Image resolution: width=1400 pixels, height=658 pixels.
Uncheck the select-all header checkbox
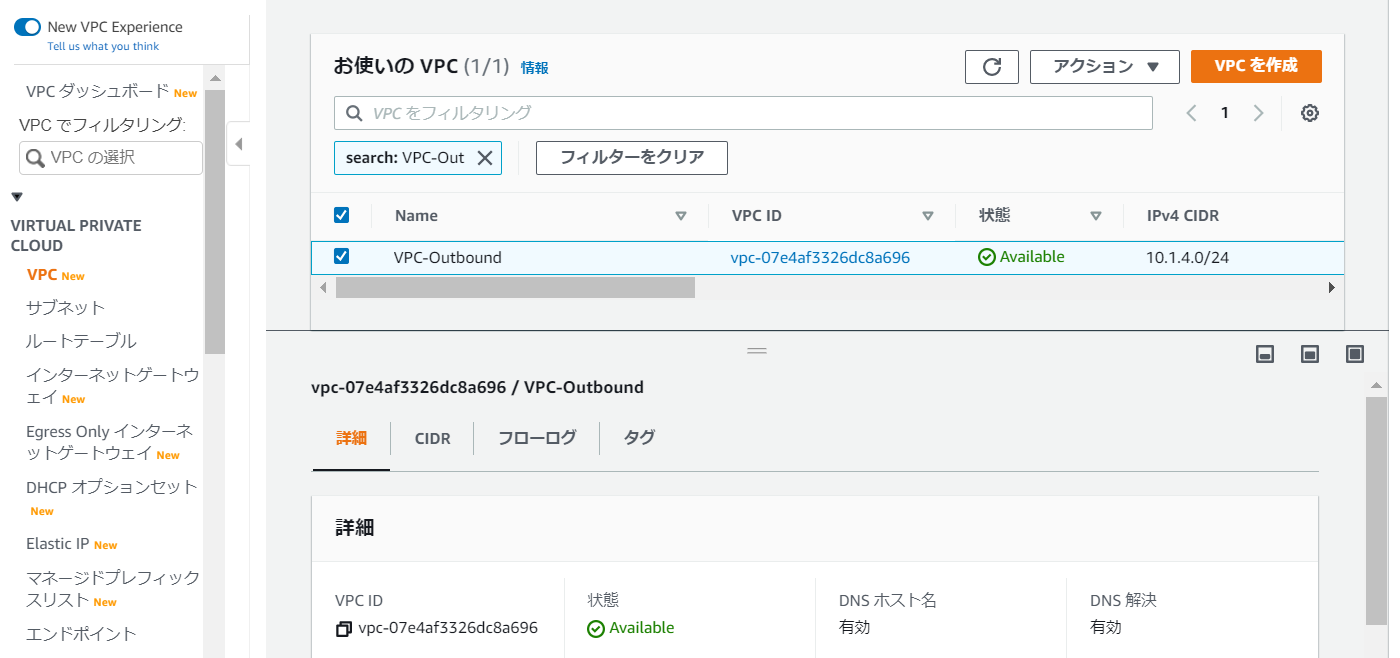[341, 215]
